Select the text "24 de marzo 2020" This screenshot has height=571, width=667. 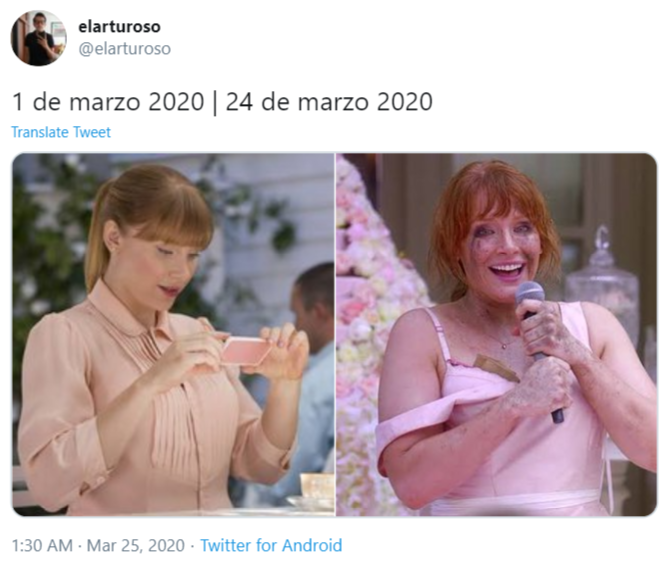329,102
